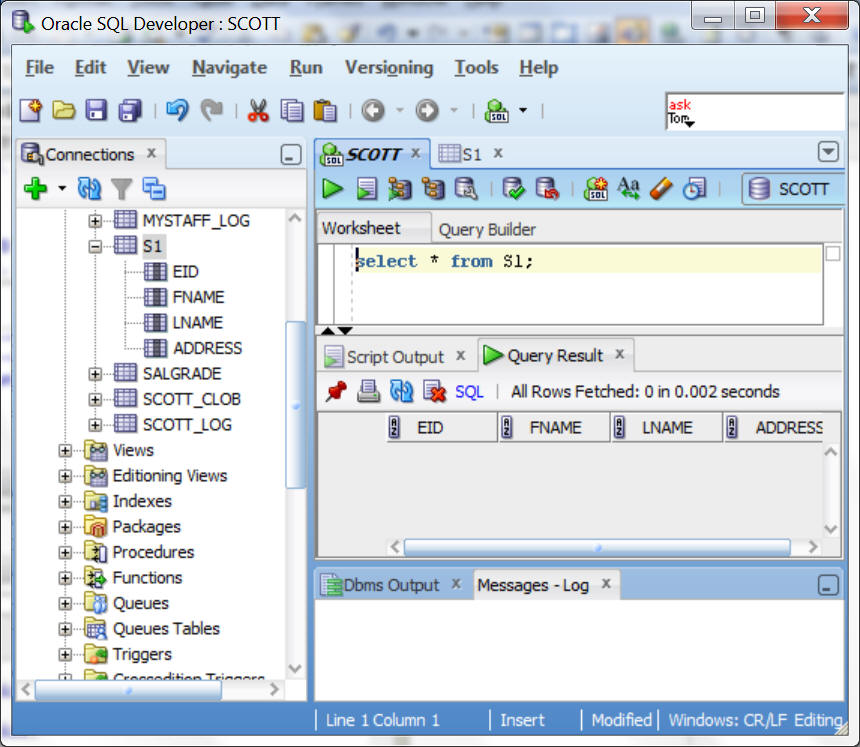
Task: Click the Rollback icon
Action: (x=547, y=189)
